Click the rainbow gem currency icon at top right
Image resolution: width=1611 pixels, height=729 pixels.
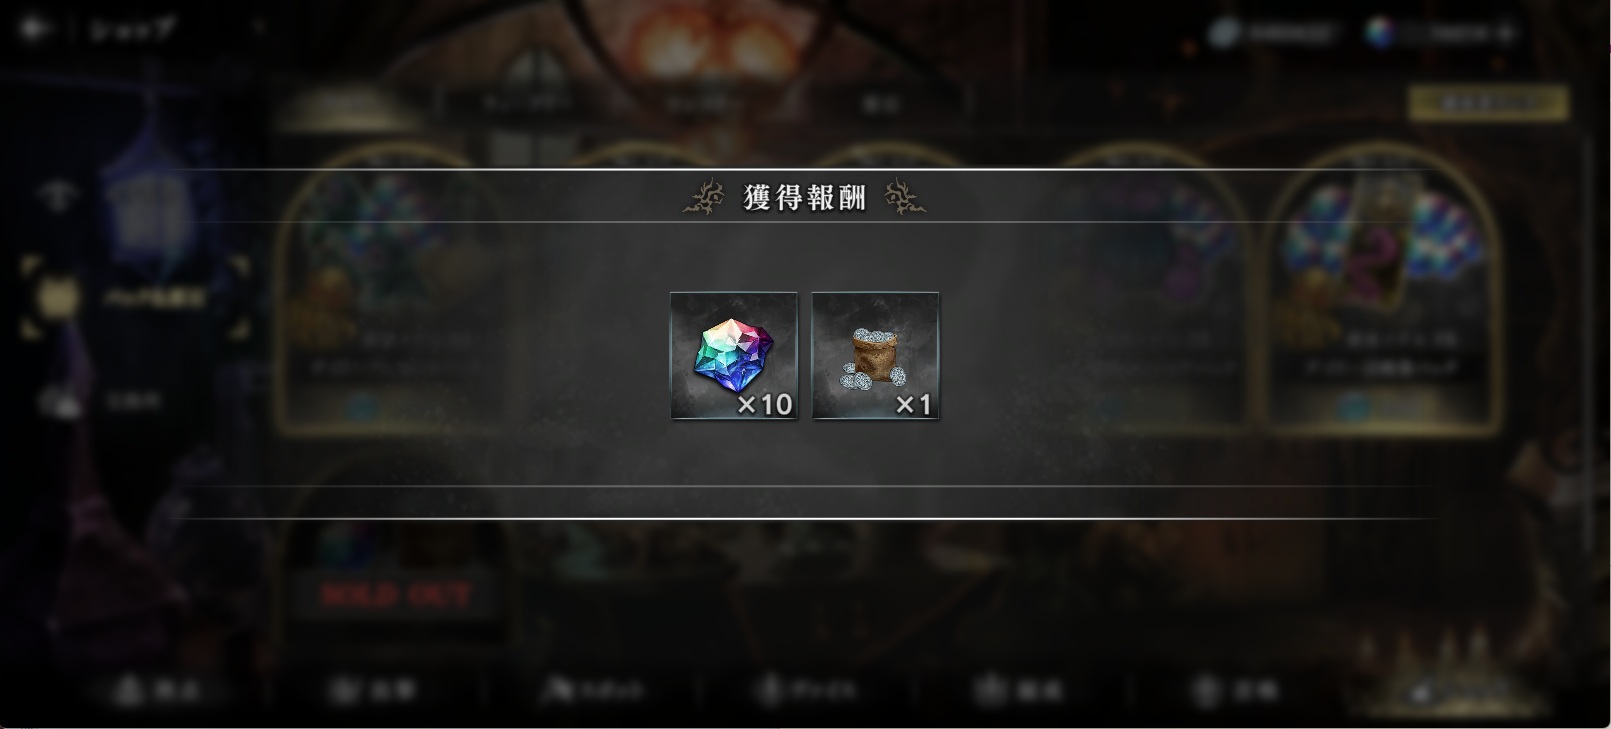pos(1381,33)
